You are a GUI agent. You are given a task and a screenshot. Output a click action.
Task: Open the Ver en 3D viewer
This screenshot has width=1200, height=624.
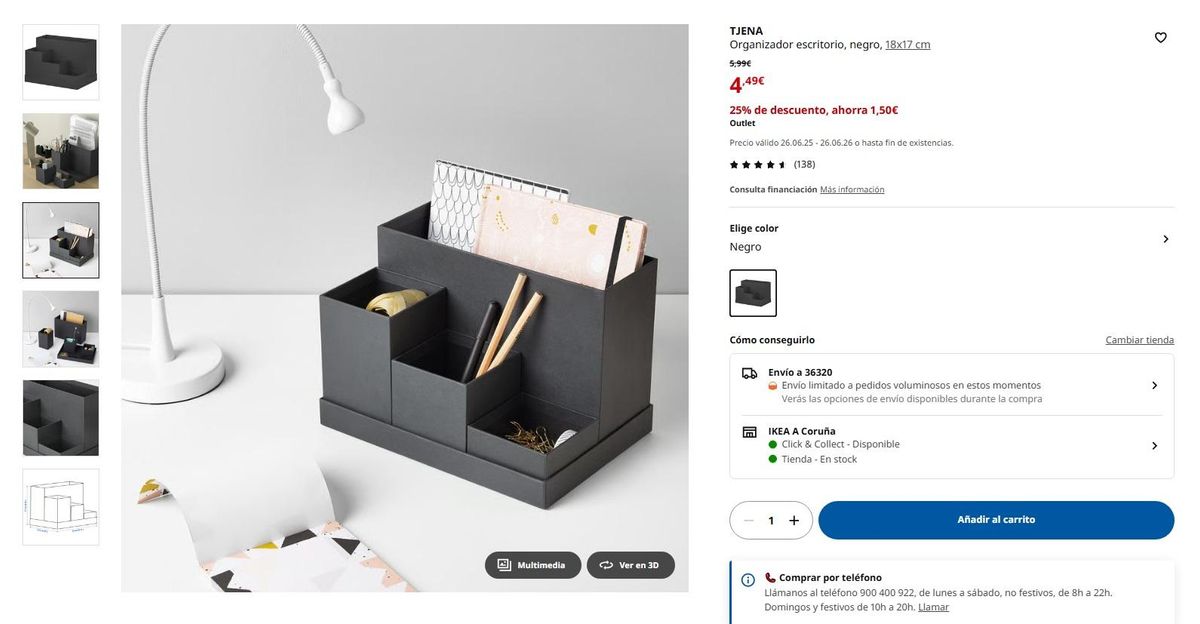click(x=630, y=565)
